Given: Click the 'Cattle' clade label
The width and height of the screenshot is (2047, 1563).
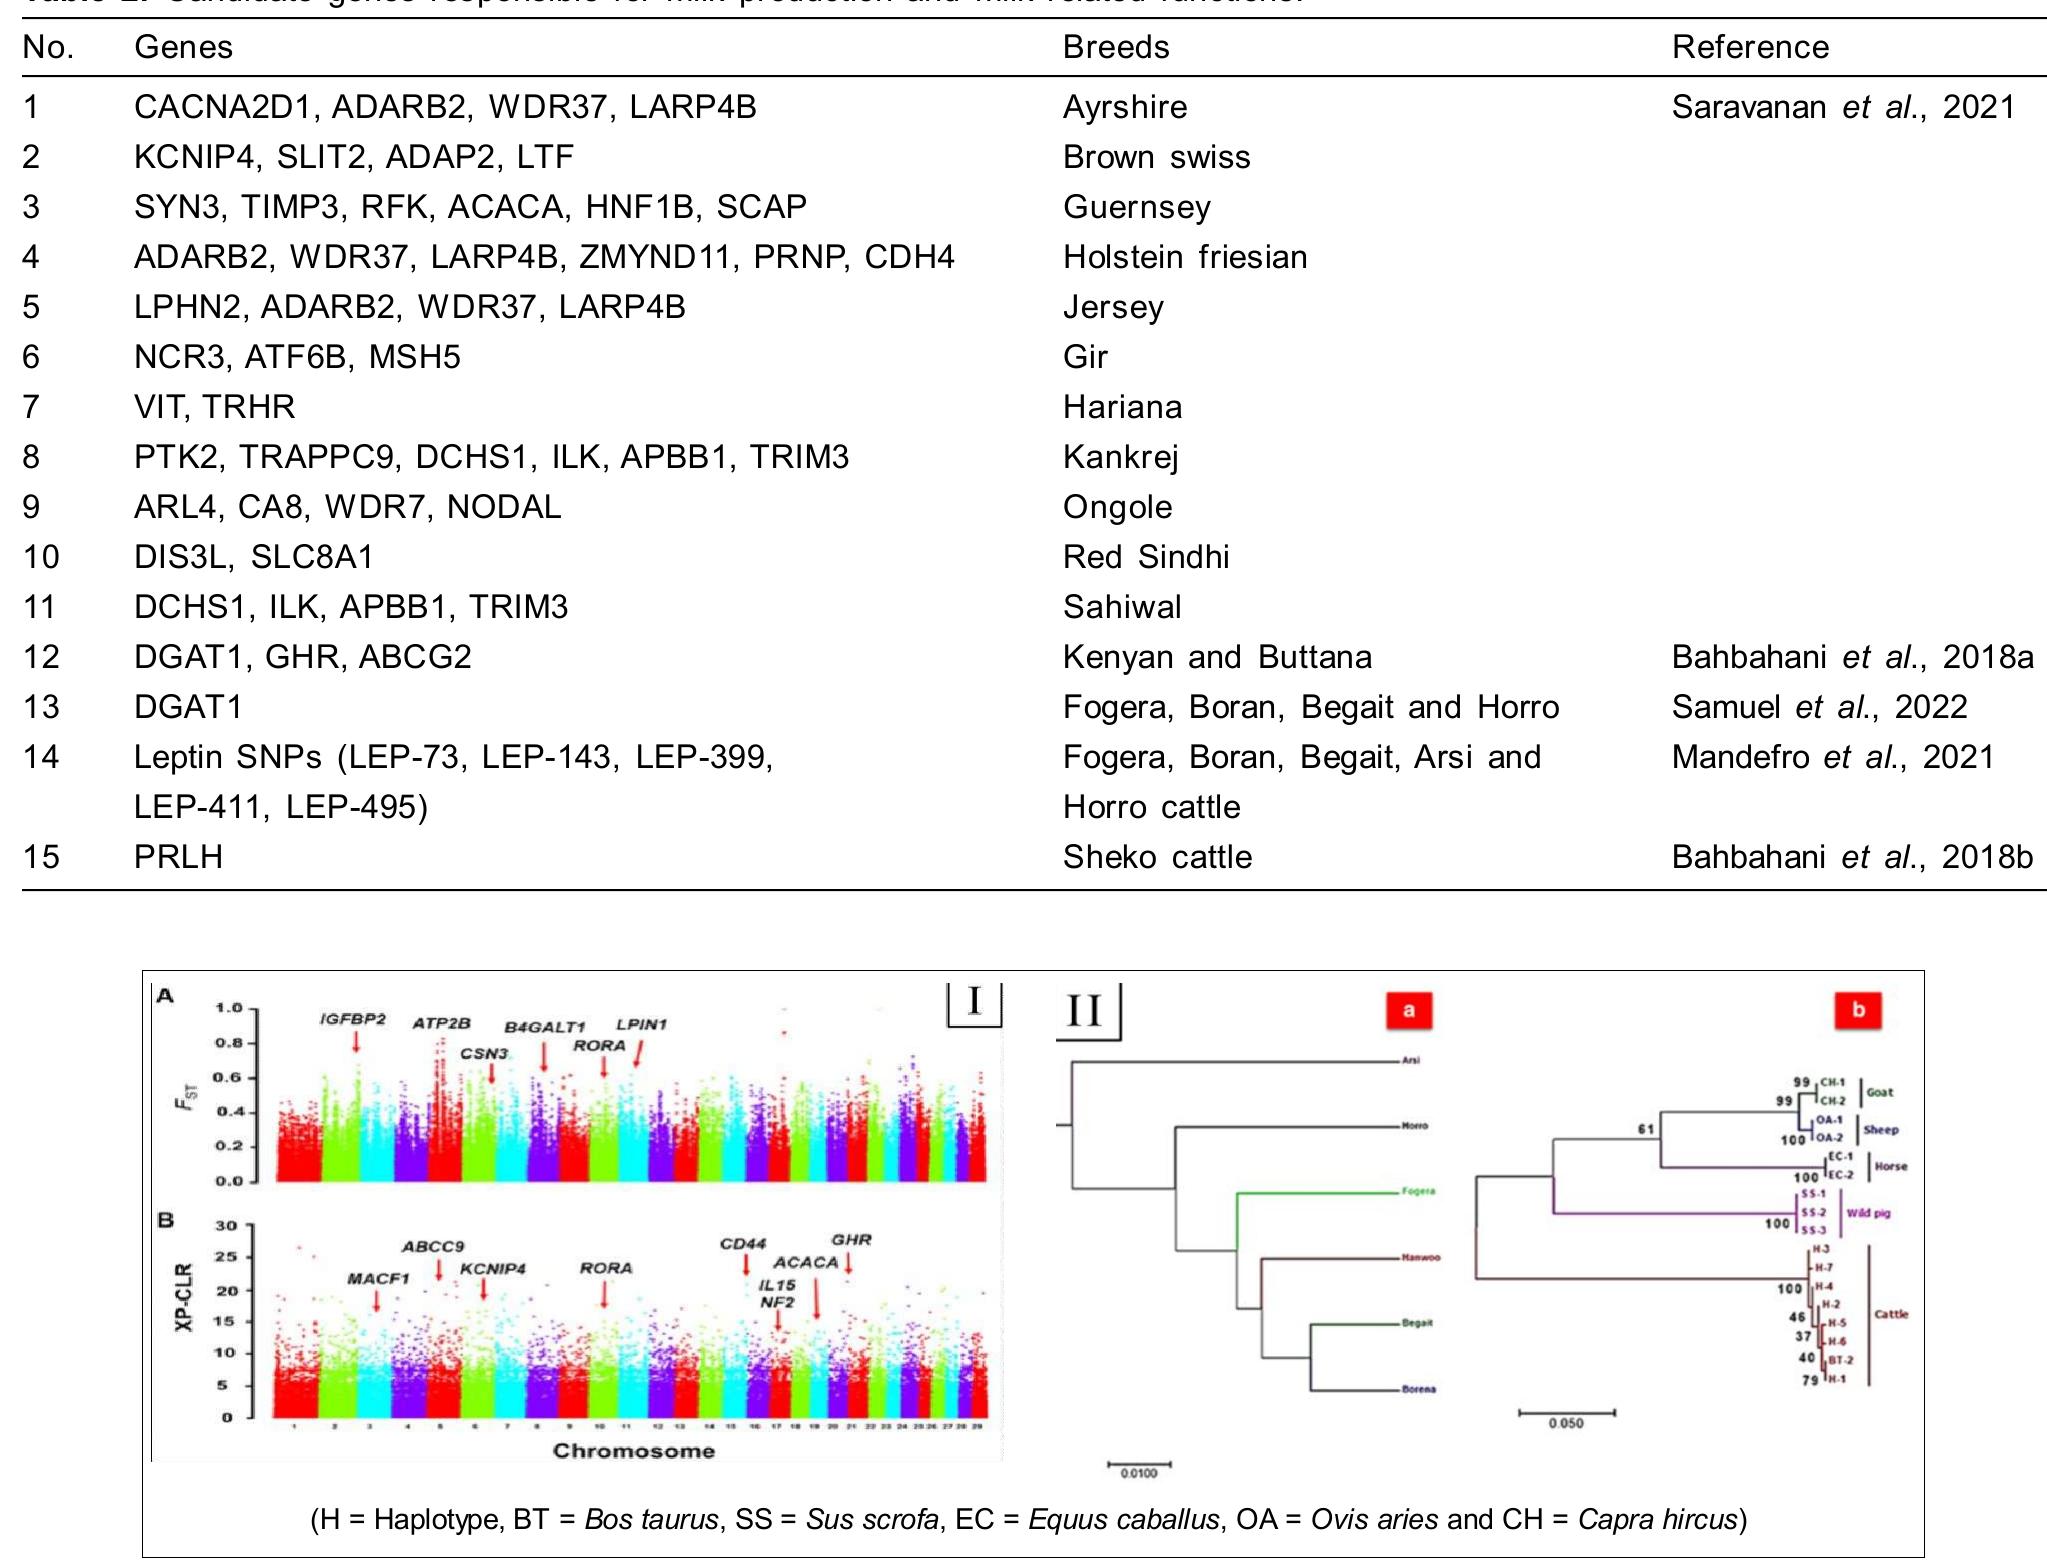Looking at the screenshot, I should point(1891,1314).
